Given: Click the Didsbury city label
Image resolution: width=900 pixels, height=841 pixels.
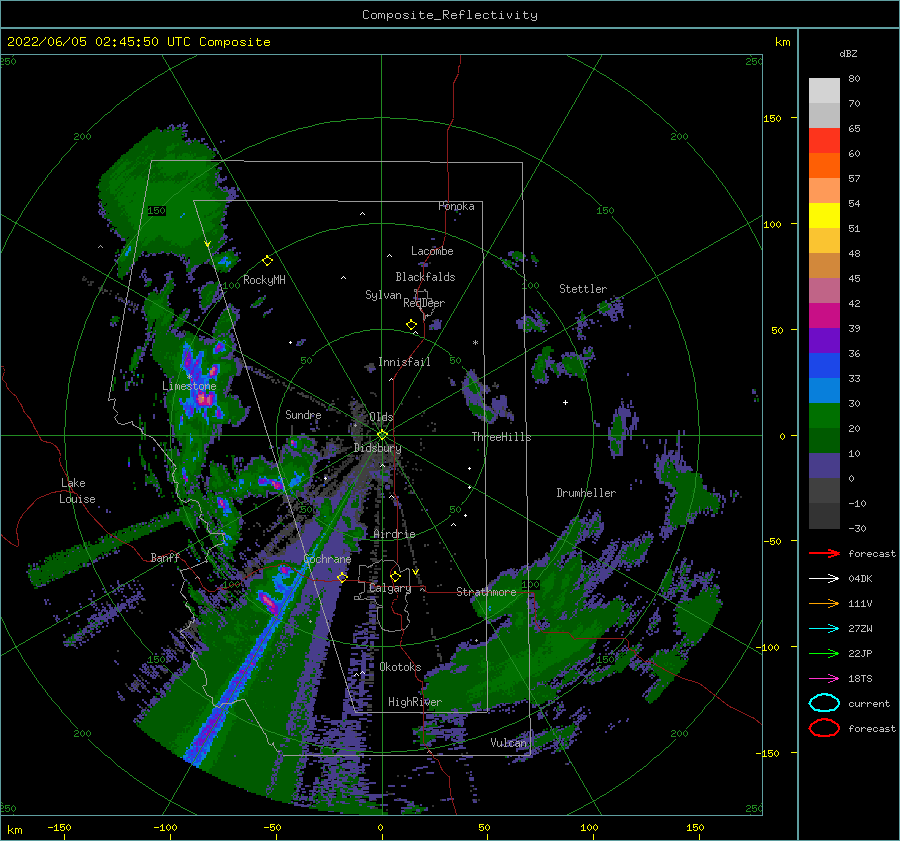Looking at the screenshot, I should point(378,448).
